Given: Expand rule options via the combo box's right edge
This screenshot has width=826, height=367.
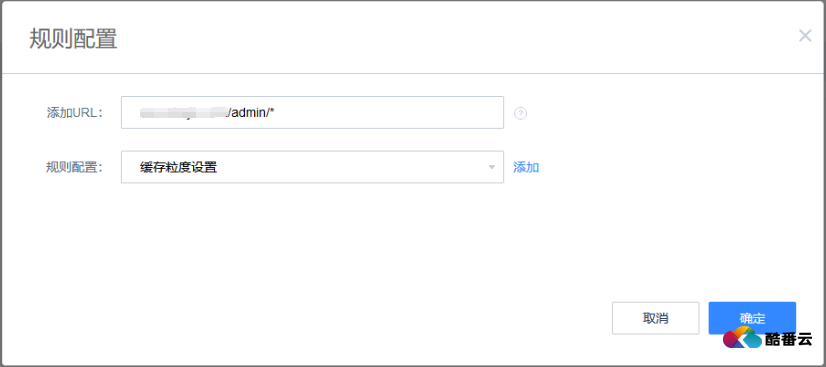Looking at the screenshot, I should pyautogui.click(x=491, y=167).
